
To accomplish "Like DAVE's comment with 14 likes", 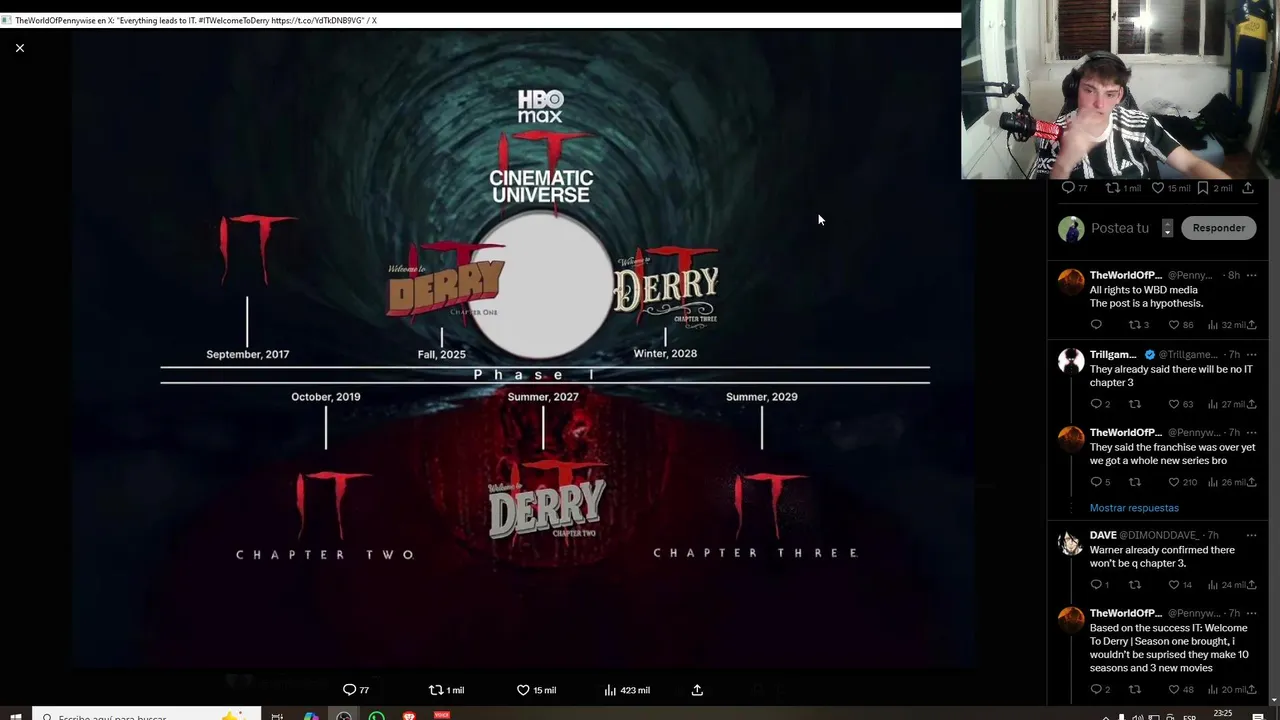I will point(1181,585).
